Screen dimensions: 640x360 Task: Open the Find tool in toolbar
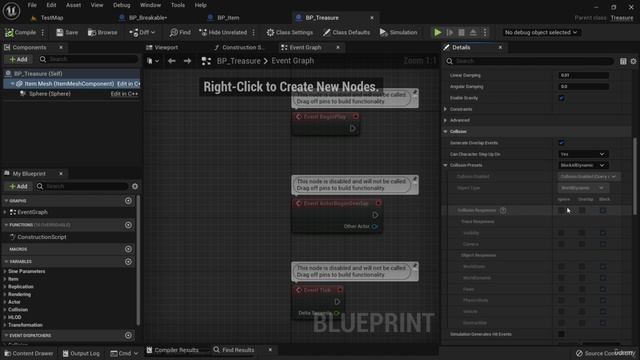pyautogui.click(x=180, y=32)
